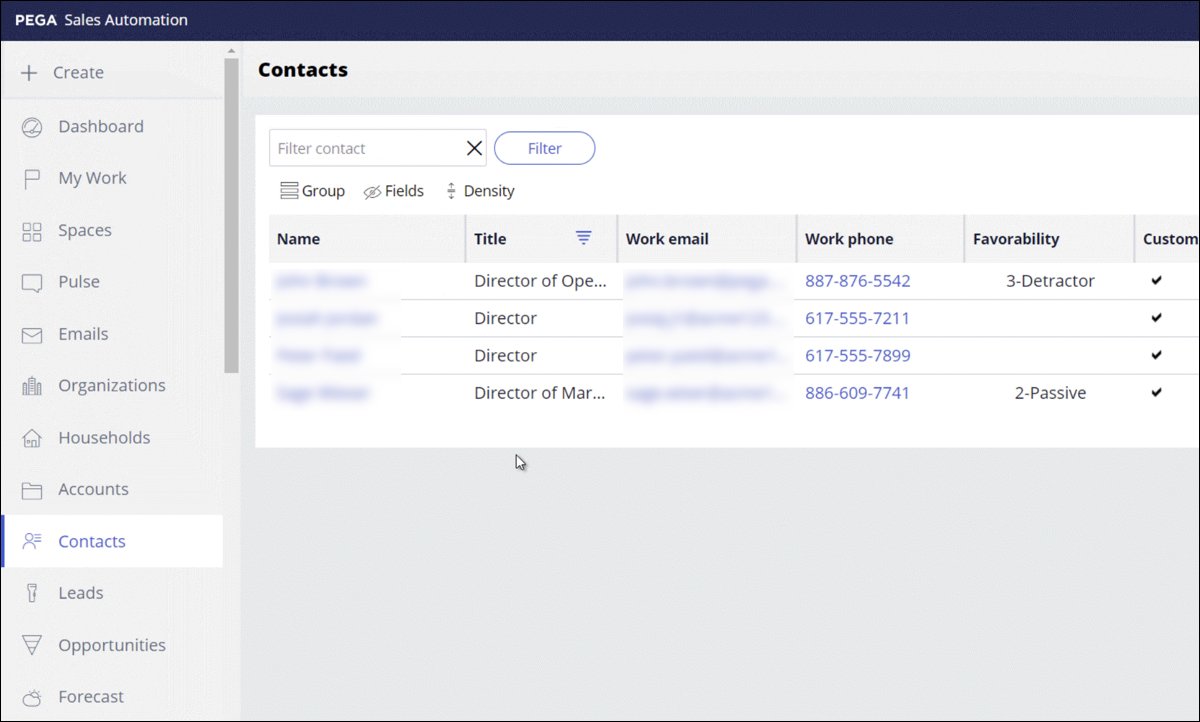Open the Group by options

coord(313,191)
